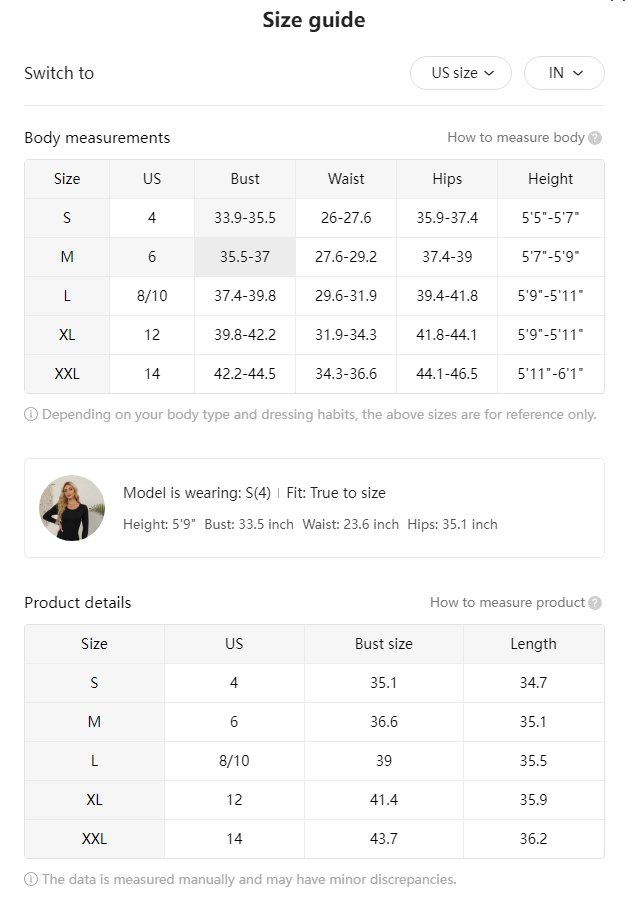Click the Waist column header
Screen dimensions: 628x909
[346, 179]
